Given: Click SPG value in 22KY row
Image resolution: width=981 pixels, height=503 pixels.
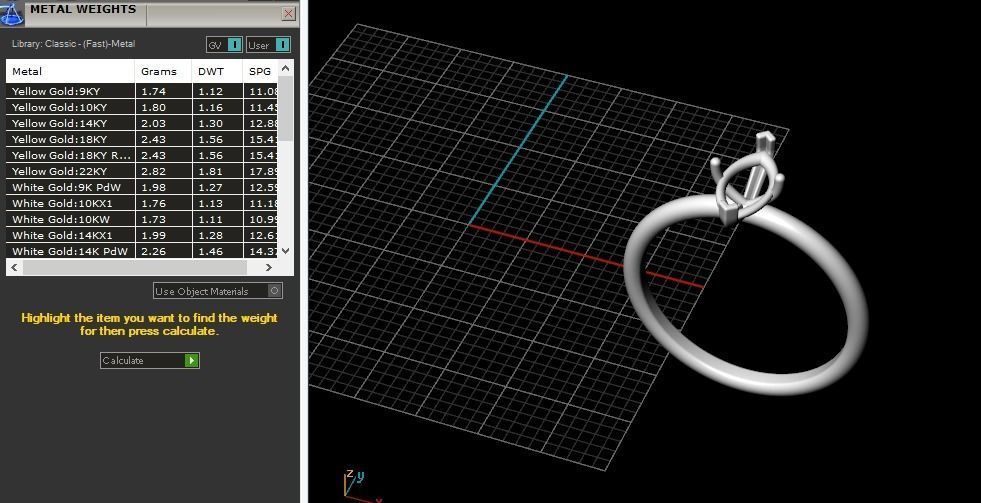Looking at the screenshot, I should pyautogui.click(x=263, y=171).
